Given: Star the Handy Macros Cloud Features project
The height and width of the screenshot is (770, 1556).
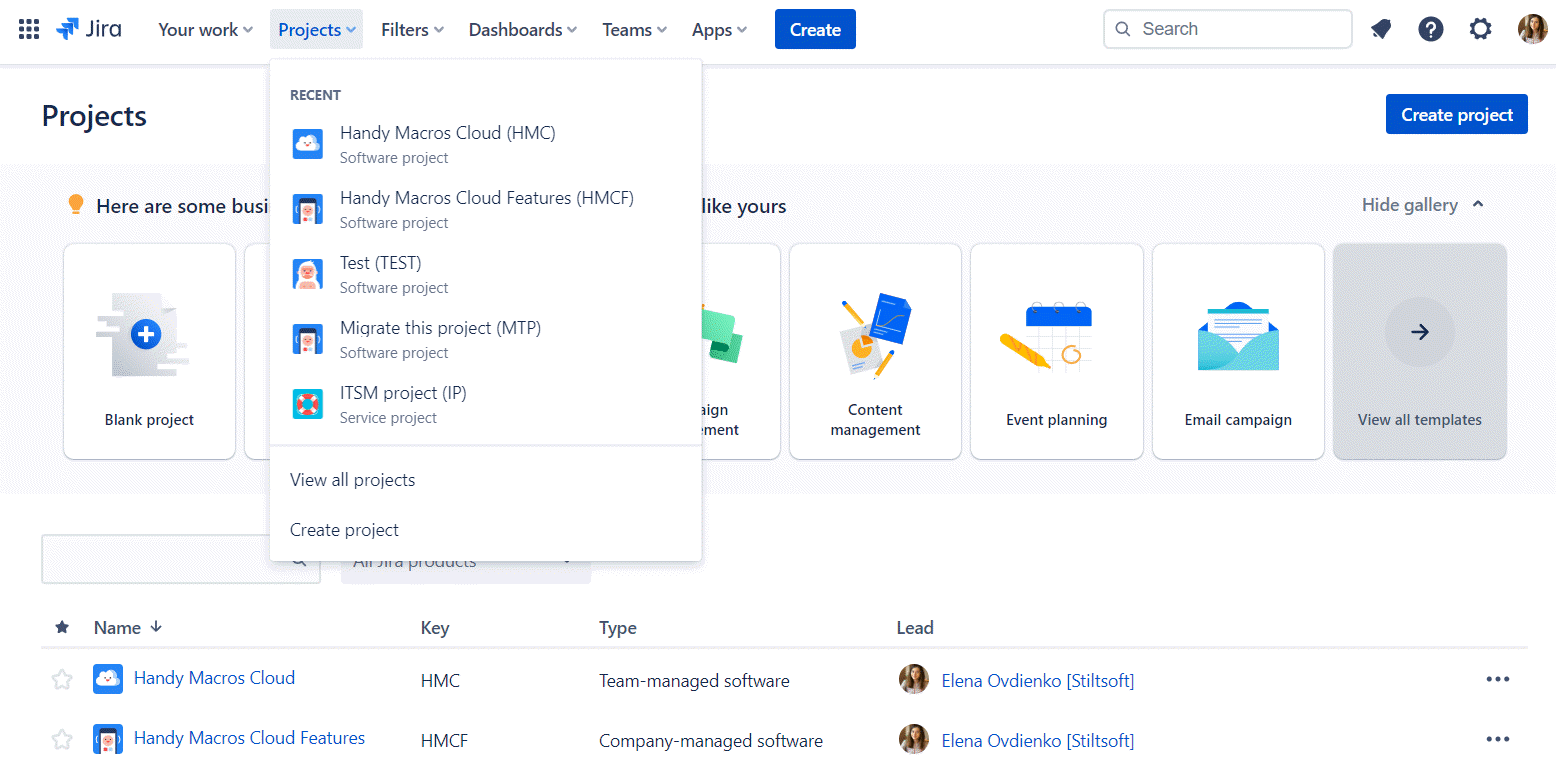Looking at the screenshot, I should [x=62, y=740].
